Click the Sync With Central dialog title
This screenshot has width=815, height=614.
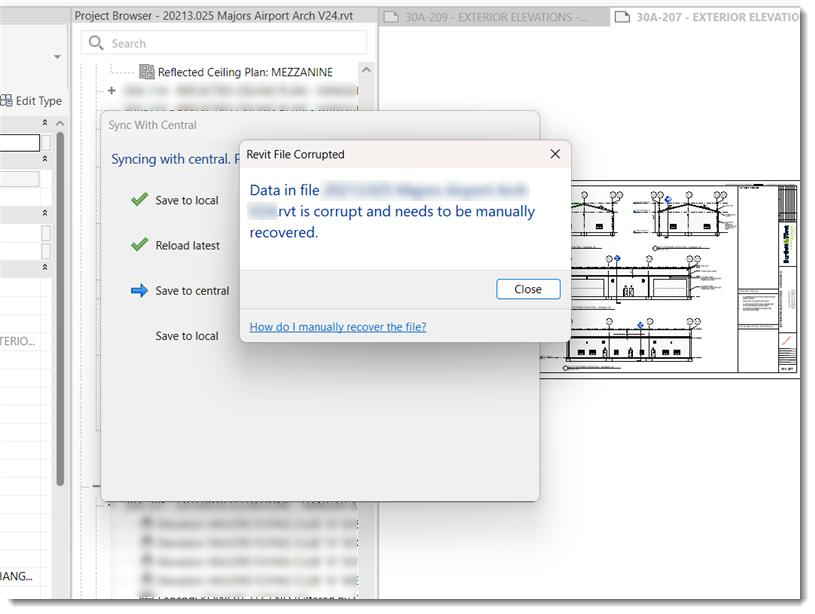[152, 125]
